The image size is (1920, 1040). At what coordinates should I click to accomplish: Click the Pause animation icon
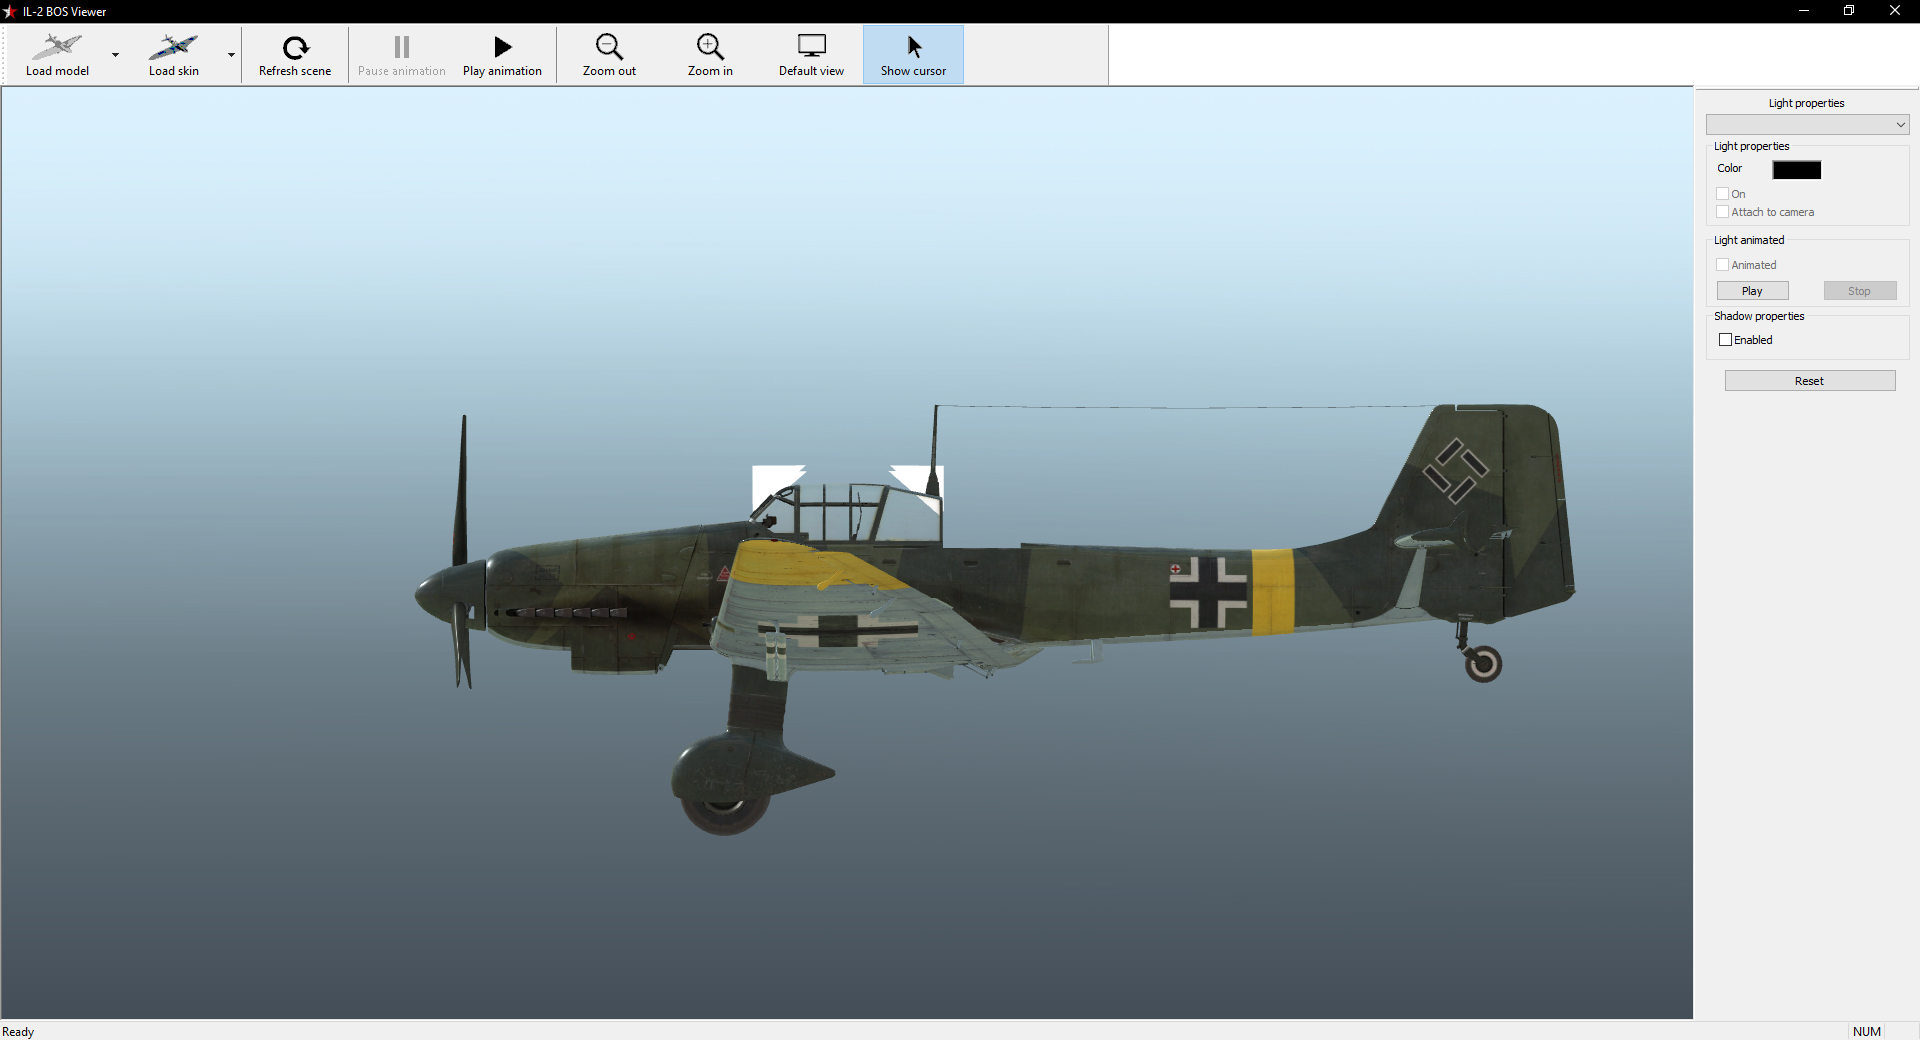402,47
